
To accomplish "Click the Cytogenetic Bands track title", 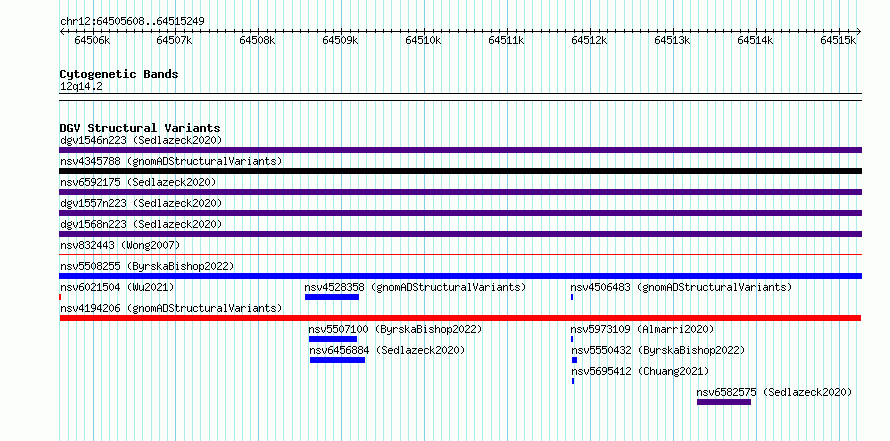I will 119,74.
